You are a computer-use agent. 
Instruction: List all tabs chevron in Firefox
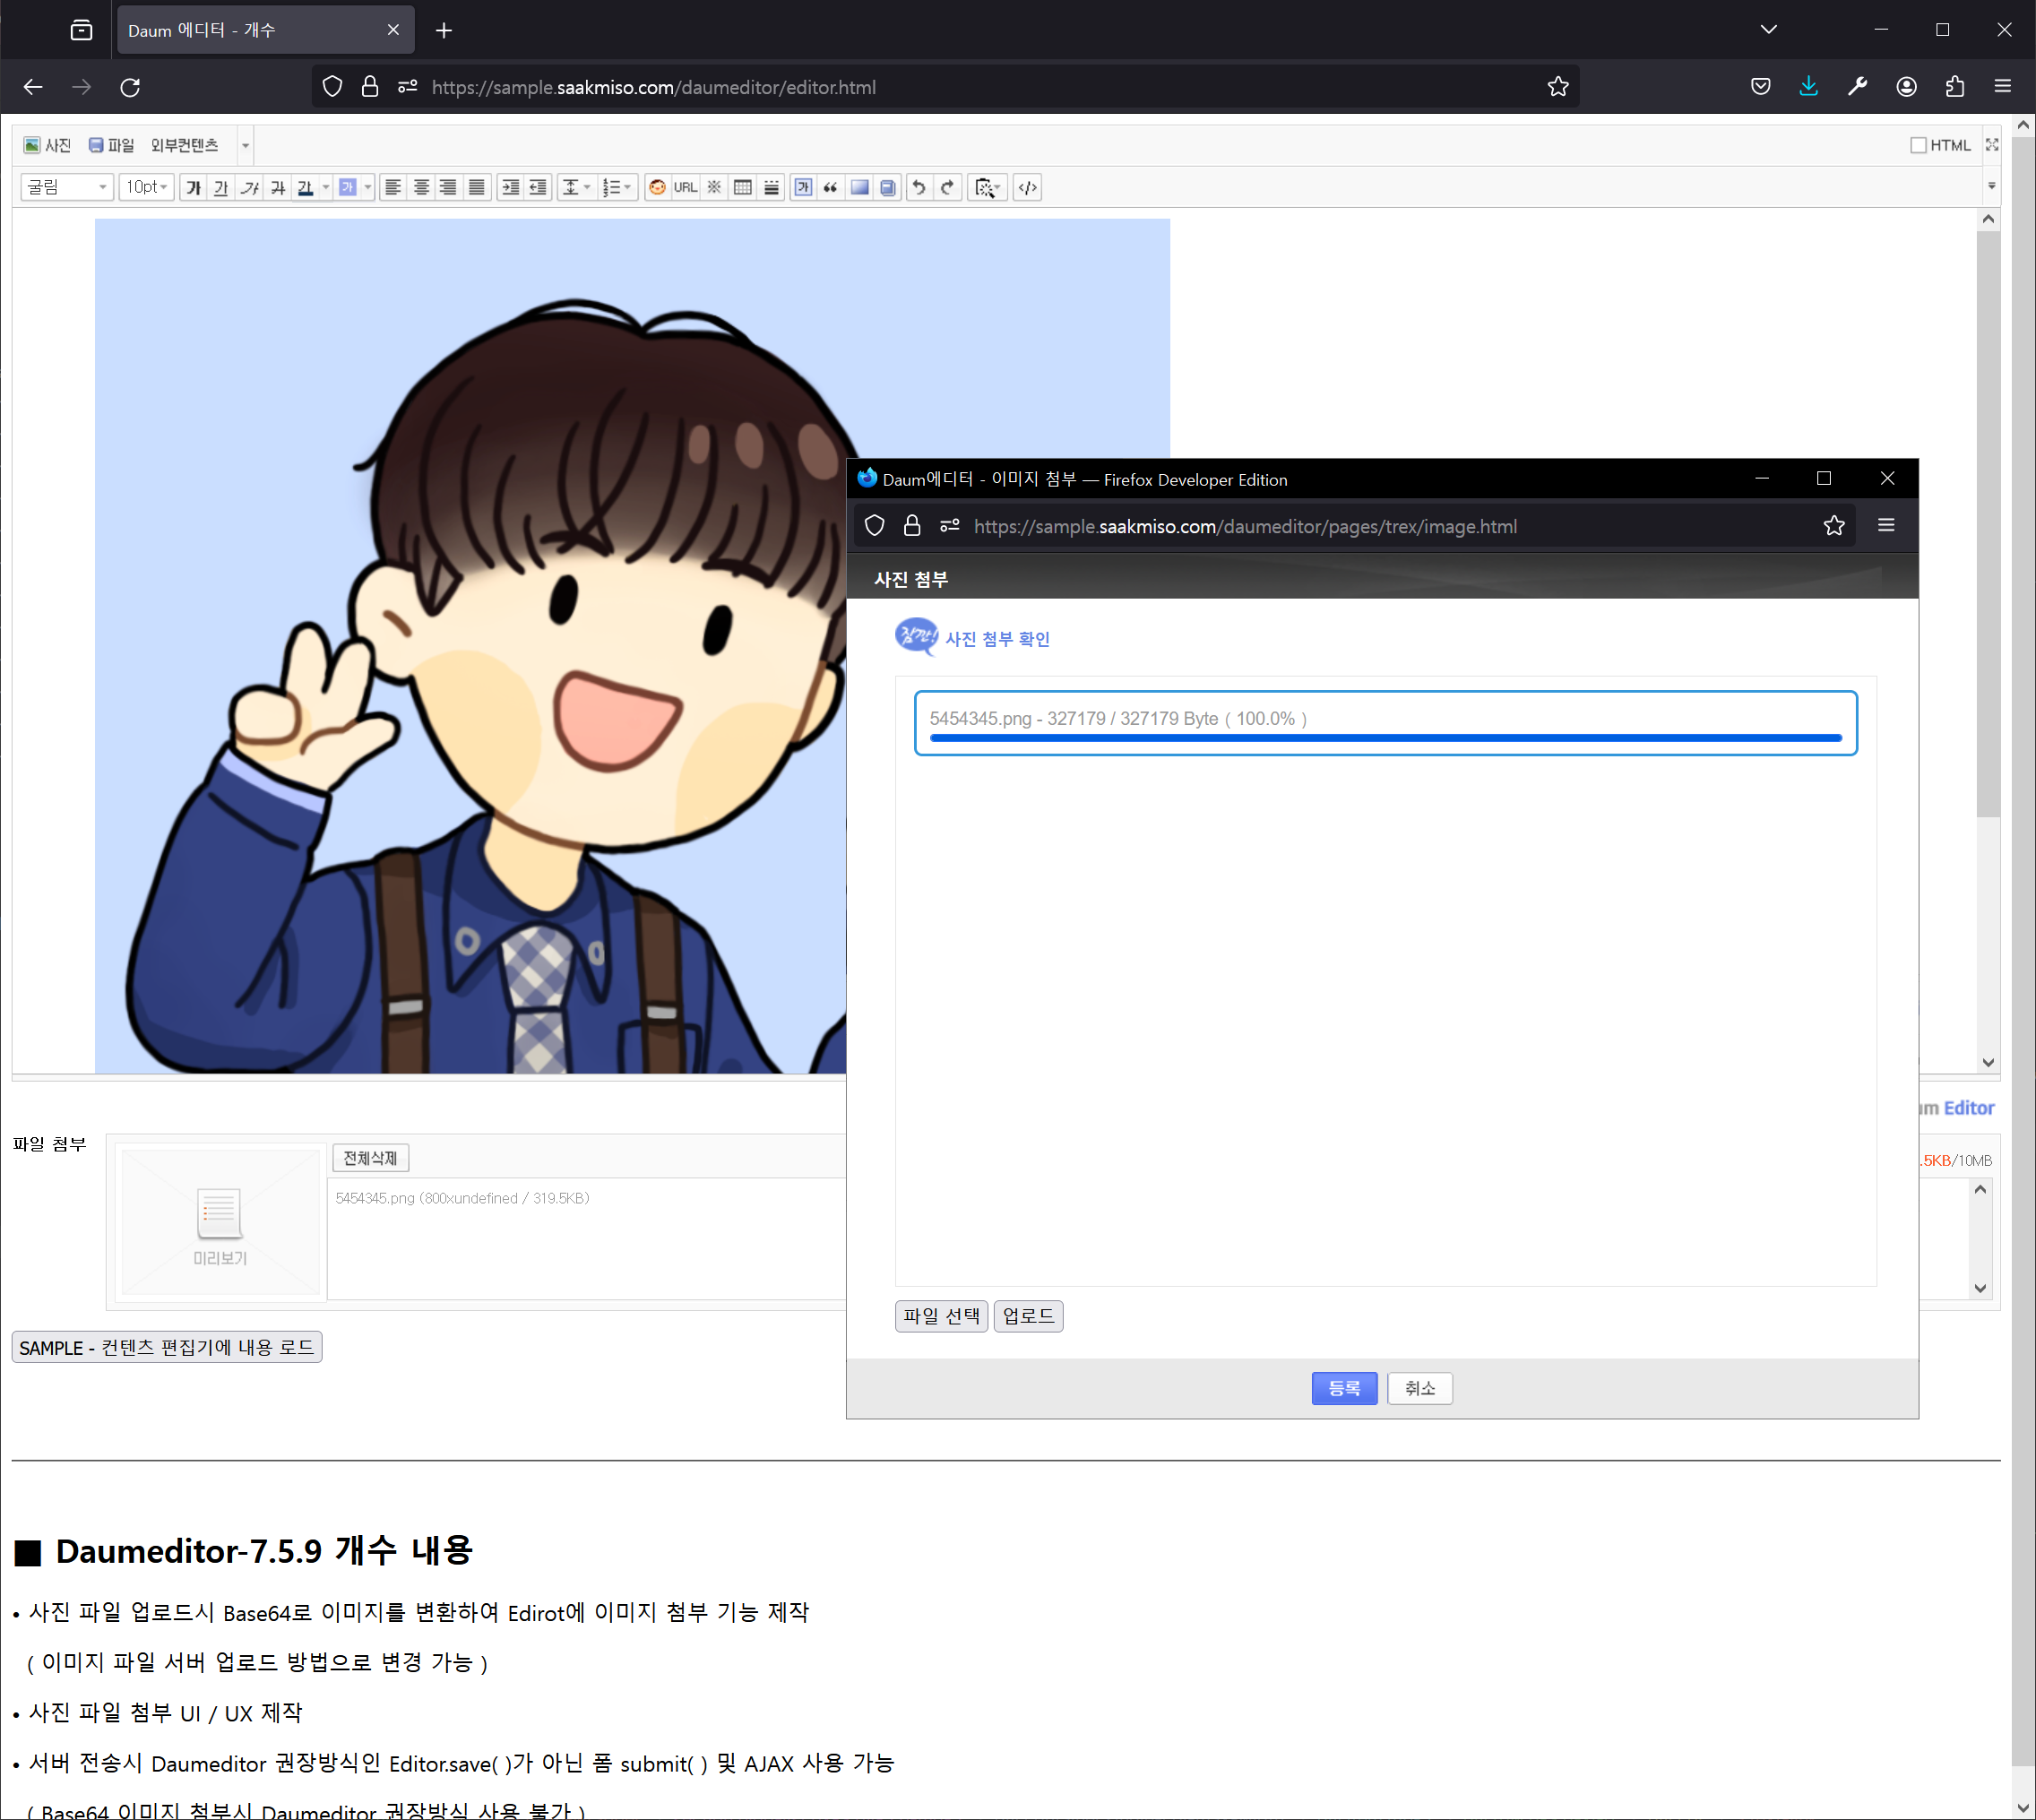pos(1769,30)
